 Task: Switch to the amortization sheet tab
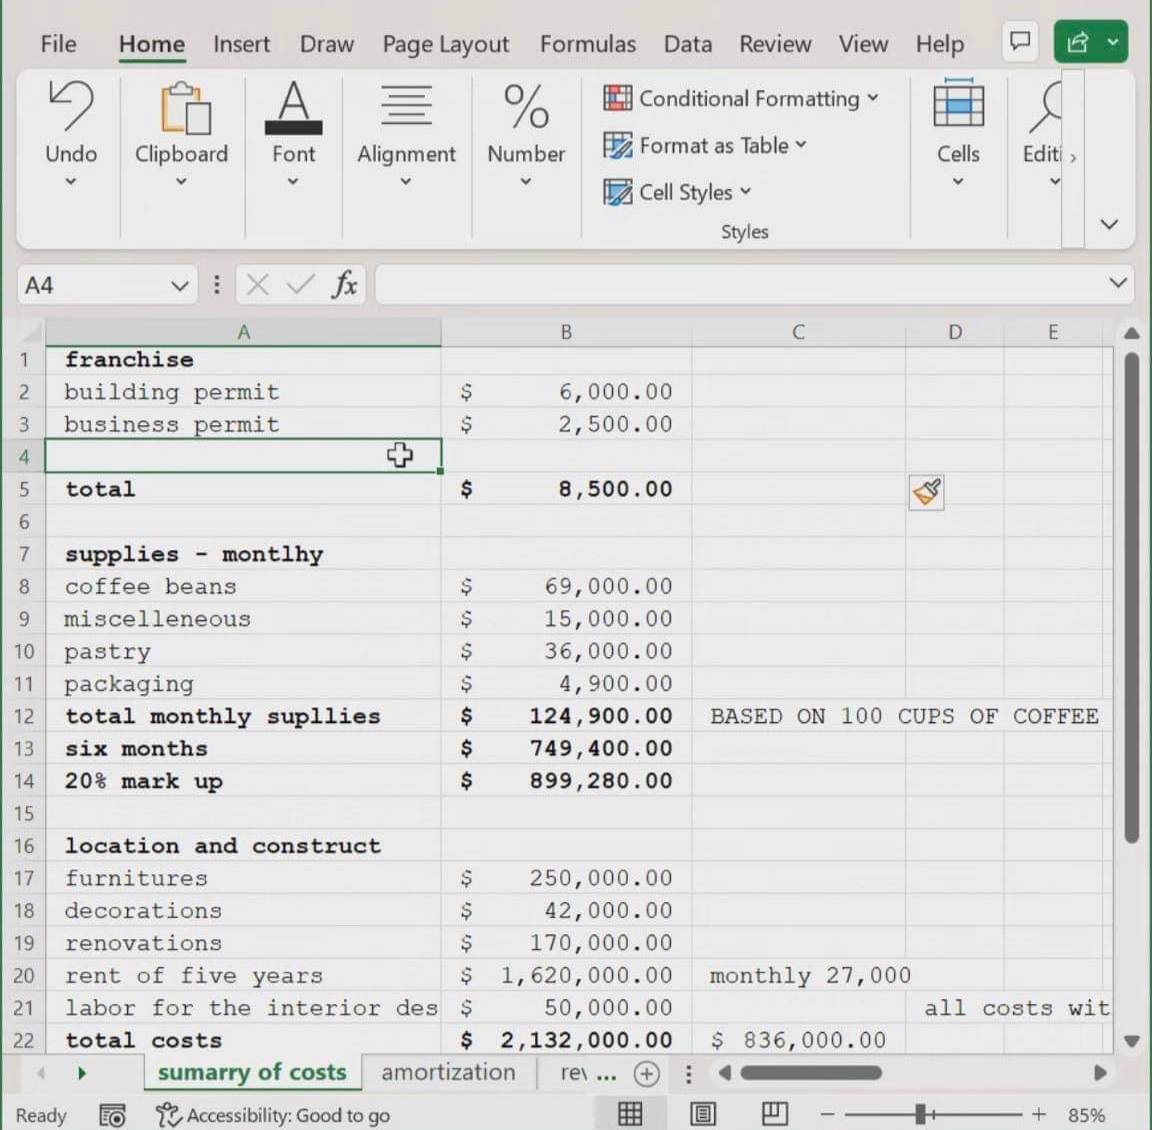[x=448, y=1073]
